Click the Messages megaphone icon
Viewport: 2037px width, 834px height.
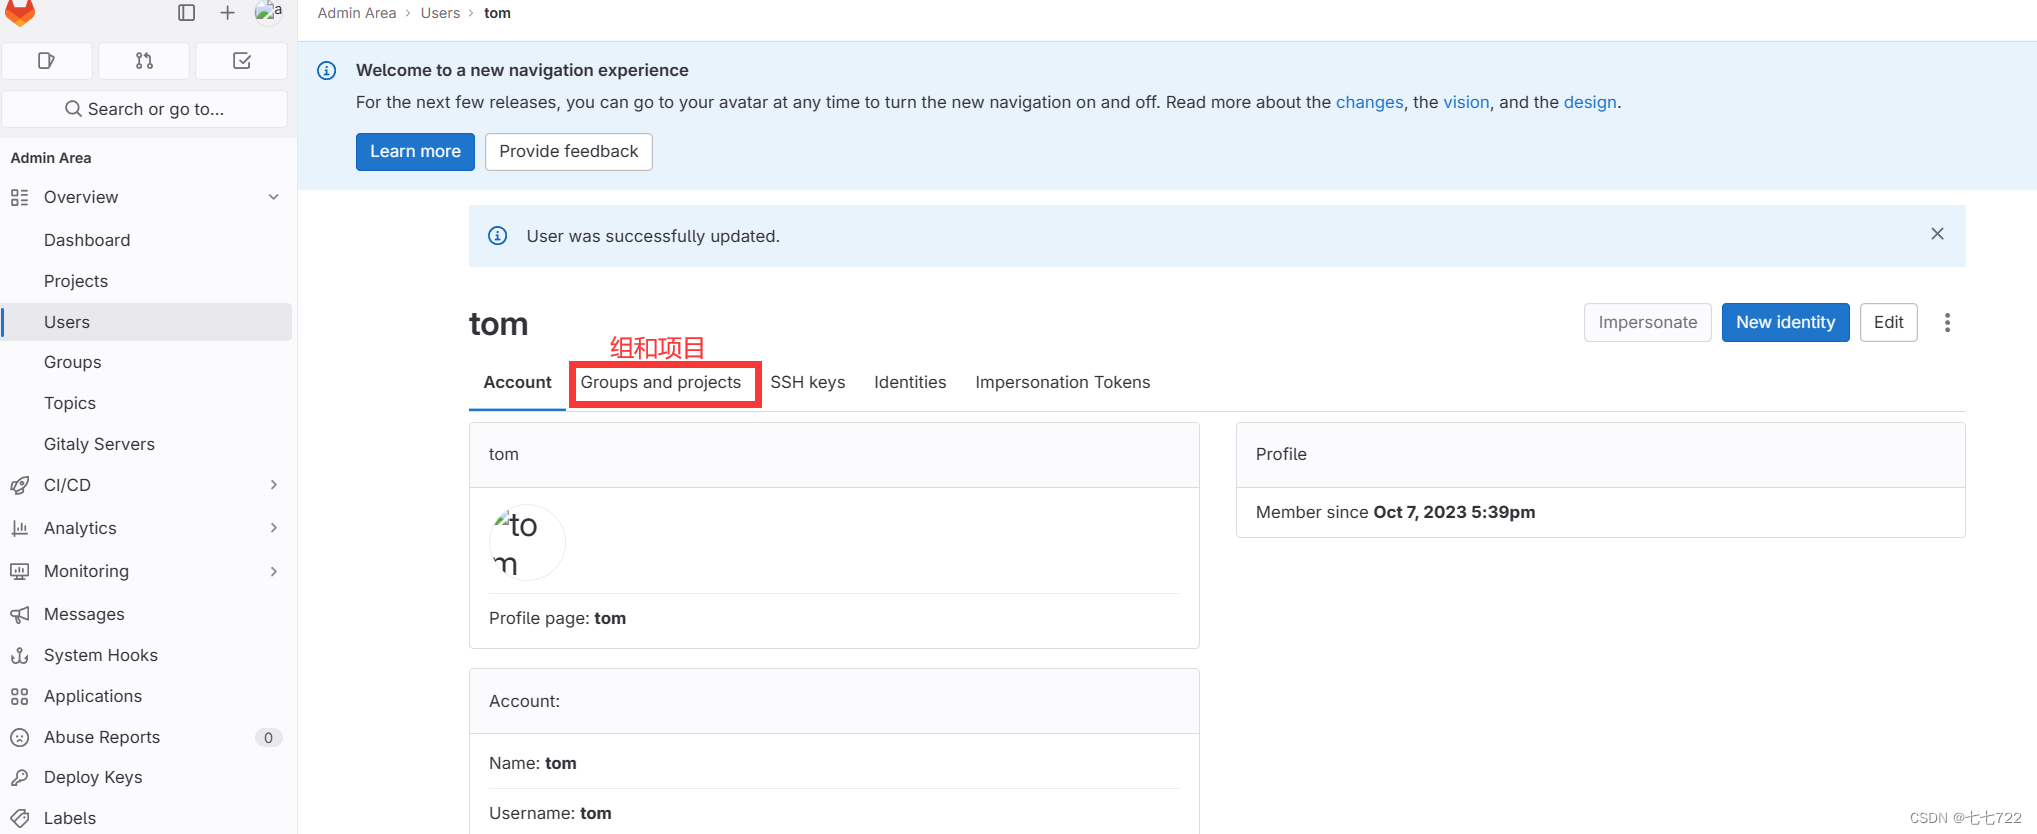coord(19,614)
